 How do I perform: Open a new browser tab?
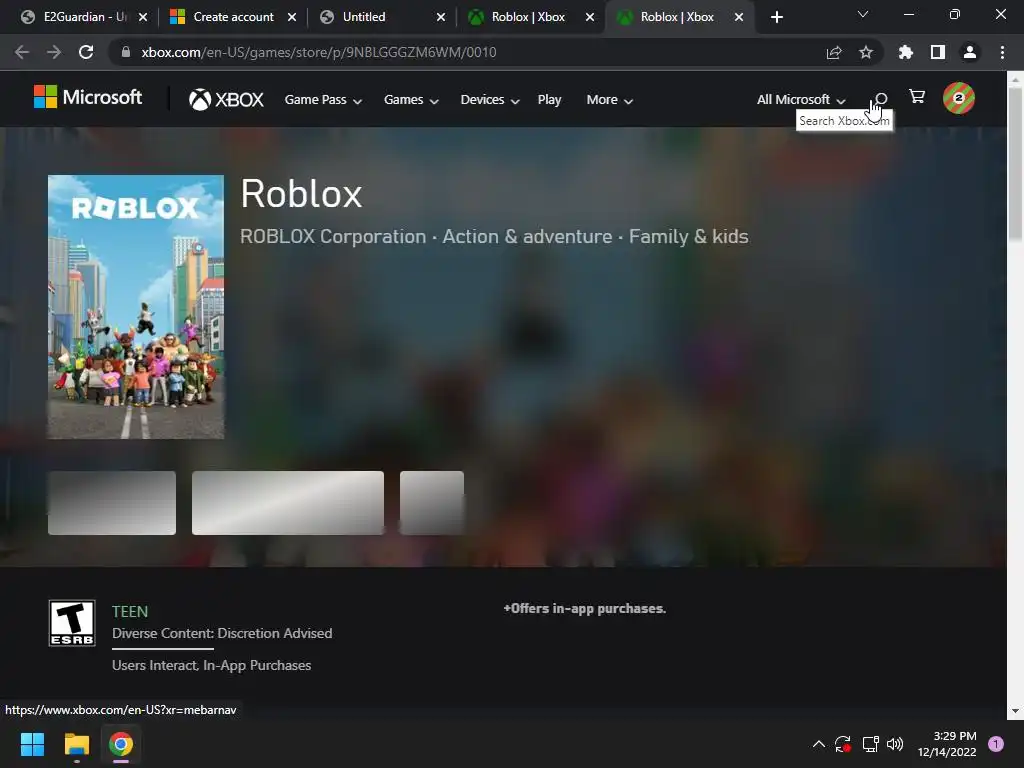click(776, 17)
